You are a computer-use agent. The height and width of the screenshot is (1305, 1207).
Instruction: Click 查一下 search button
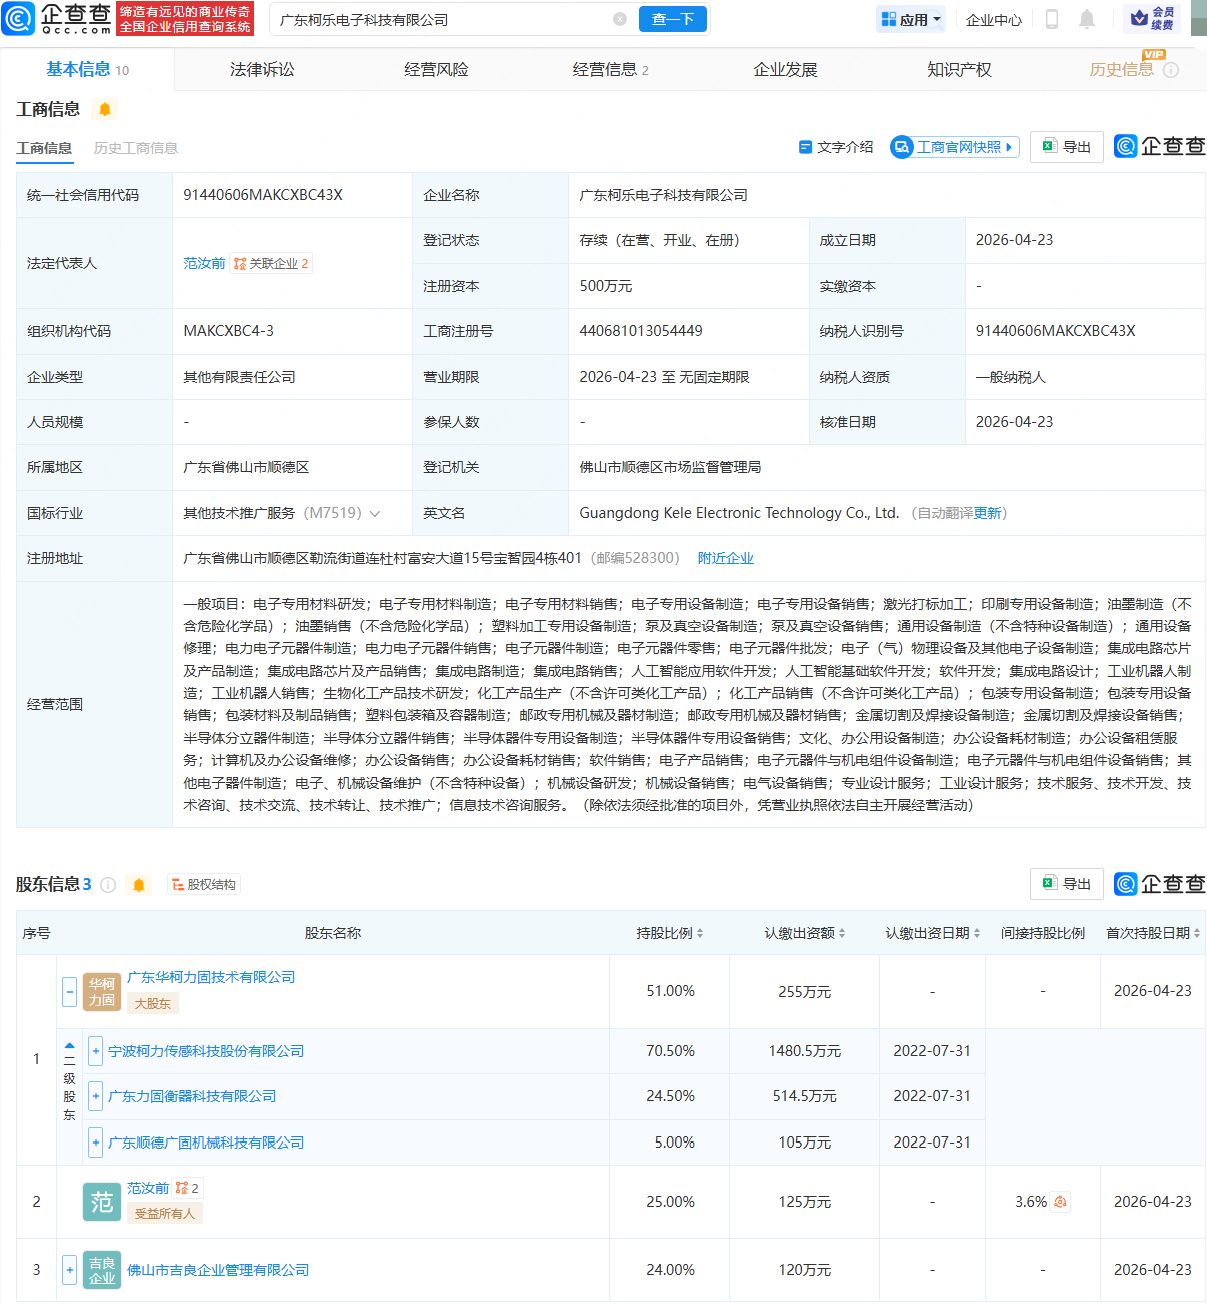pyautogui.click(x=673, y=19)
